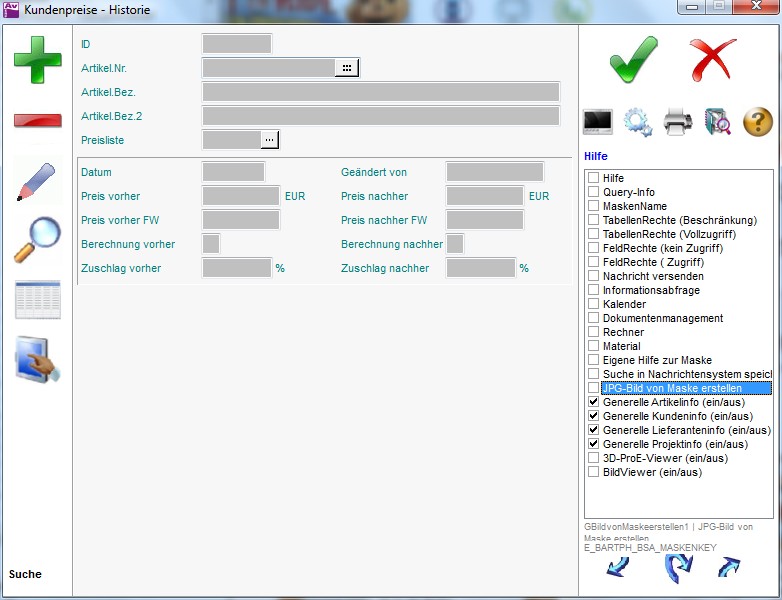
Task: Open the Preisliste selection button
Action: point(270,140)
